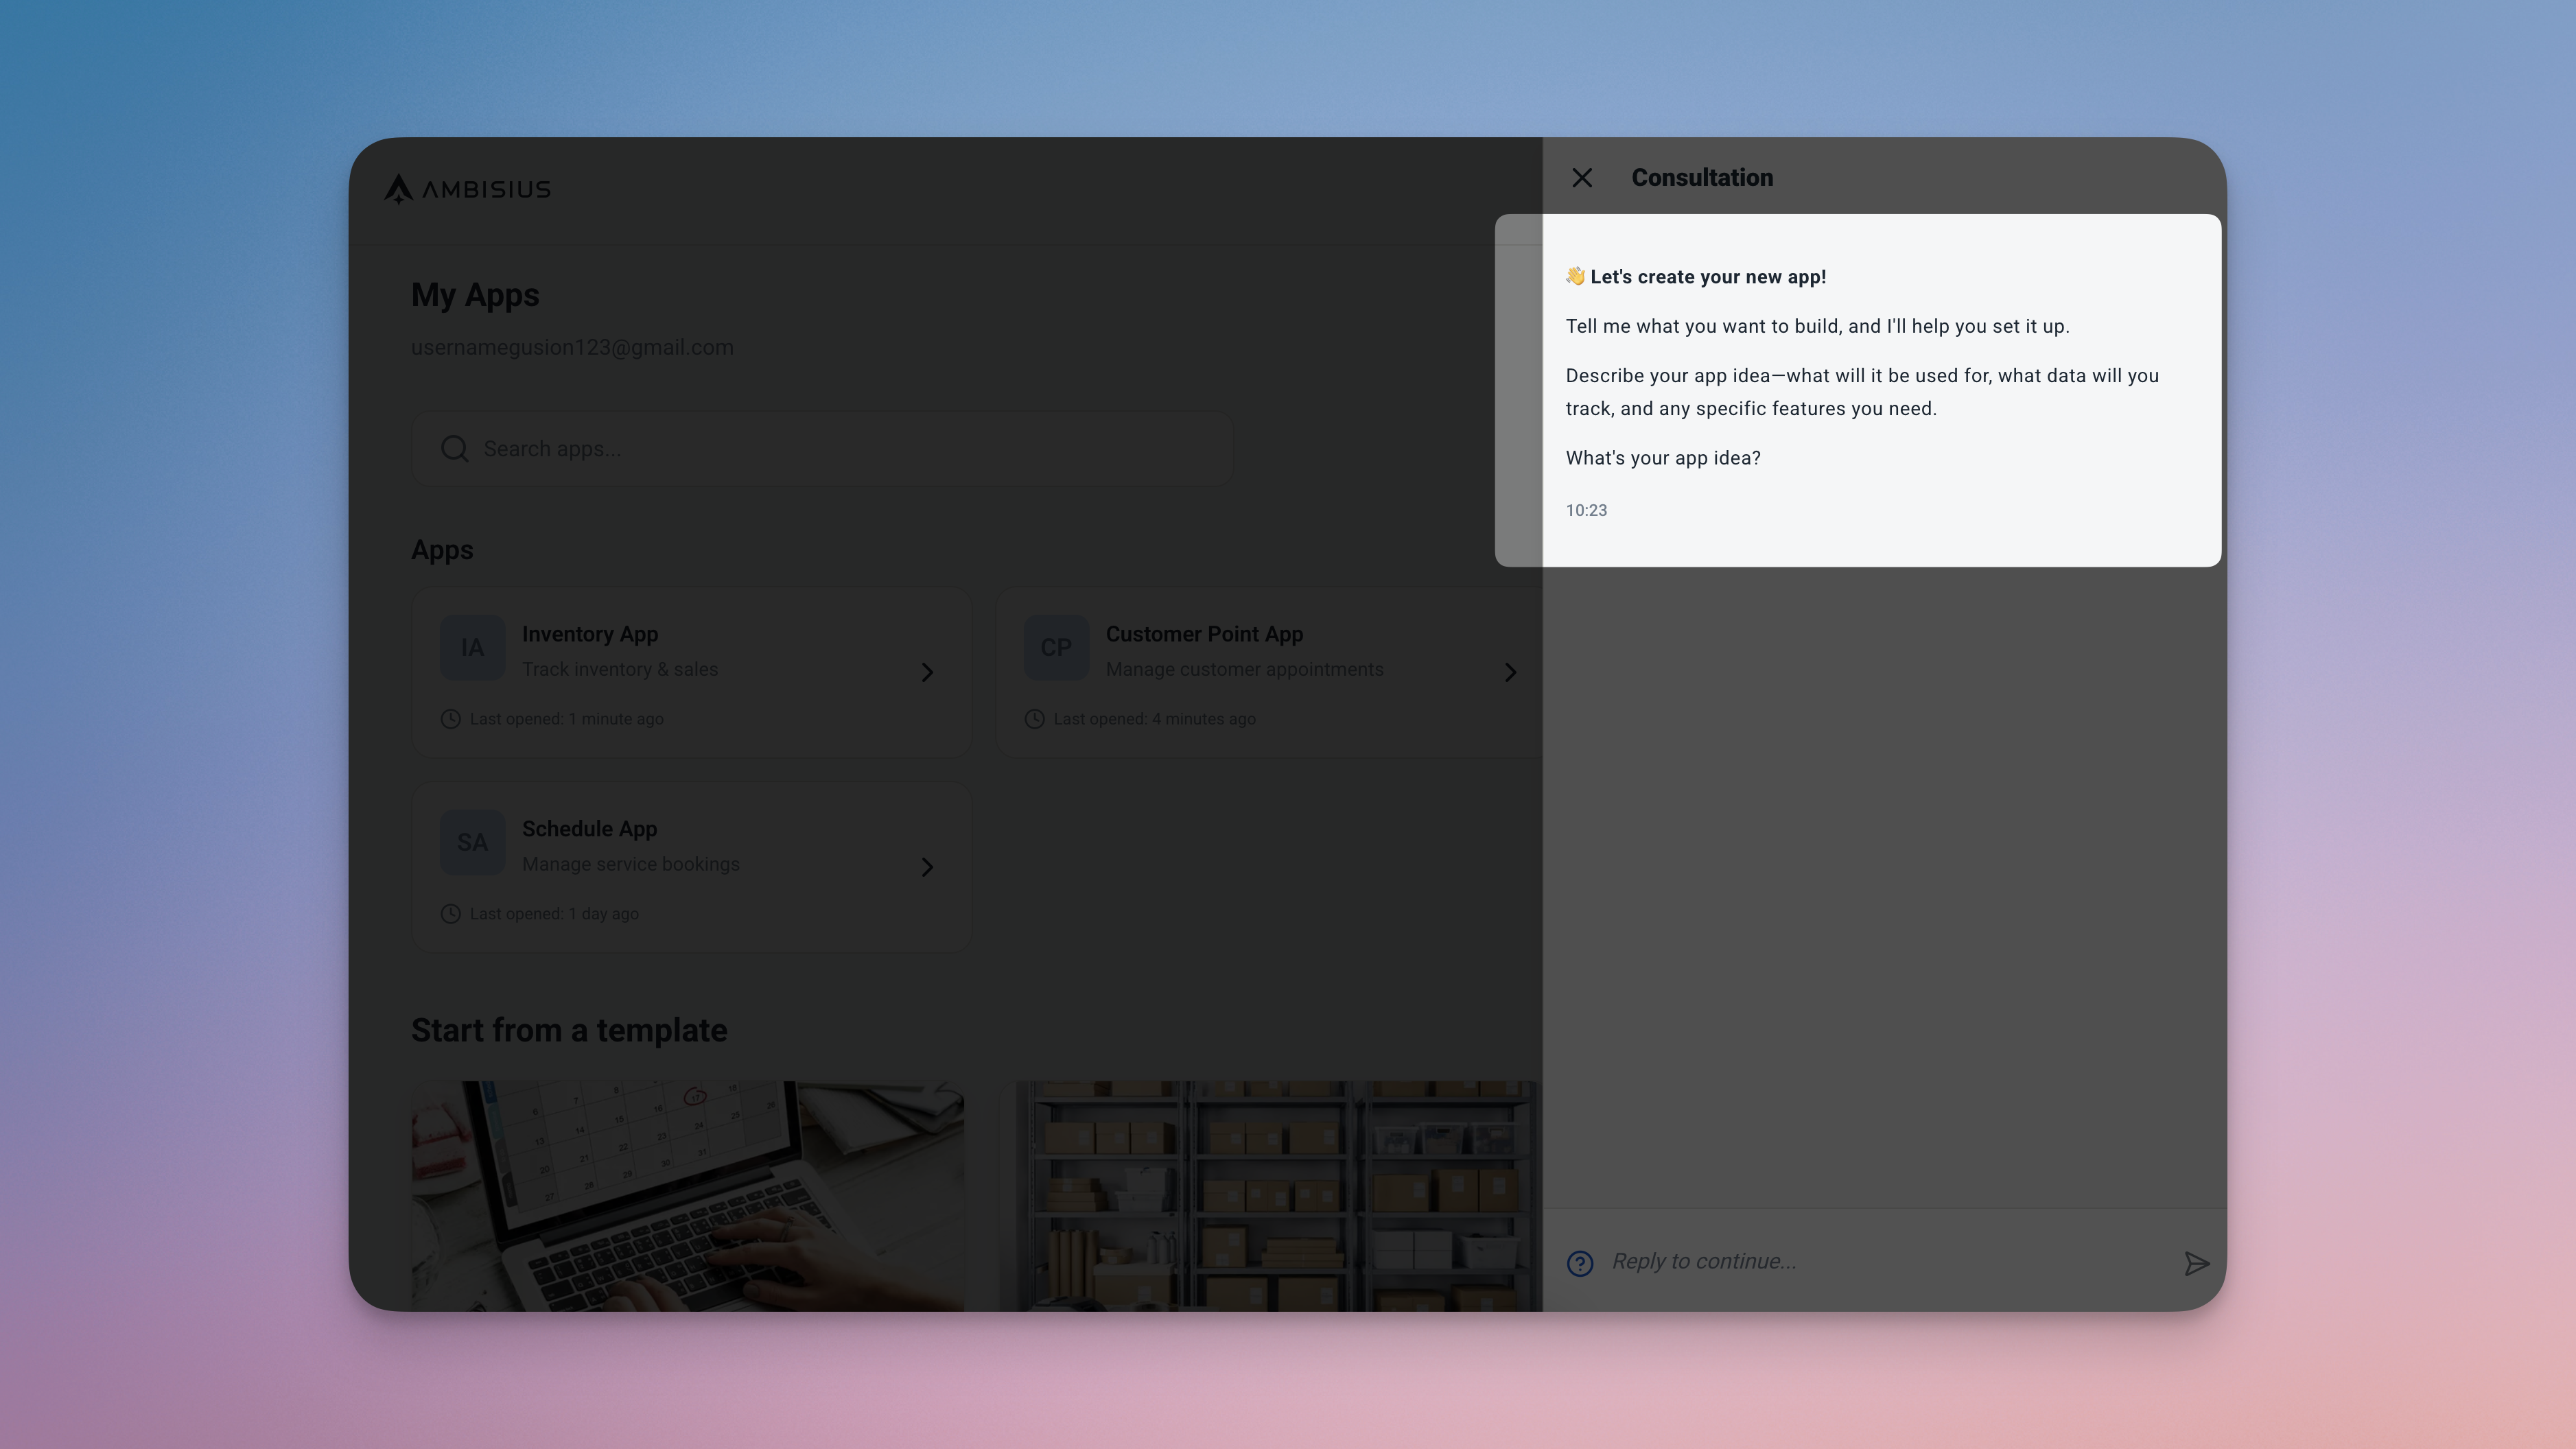Image resolution: width=2576 pixels, height=1449 pixels.
Task: Click the Inventory App clock icon
Action: coord(451,719)
